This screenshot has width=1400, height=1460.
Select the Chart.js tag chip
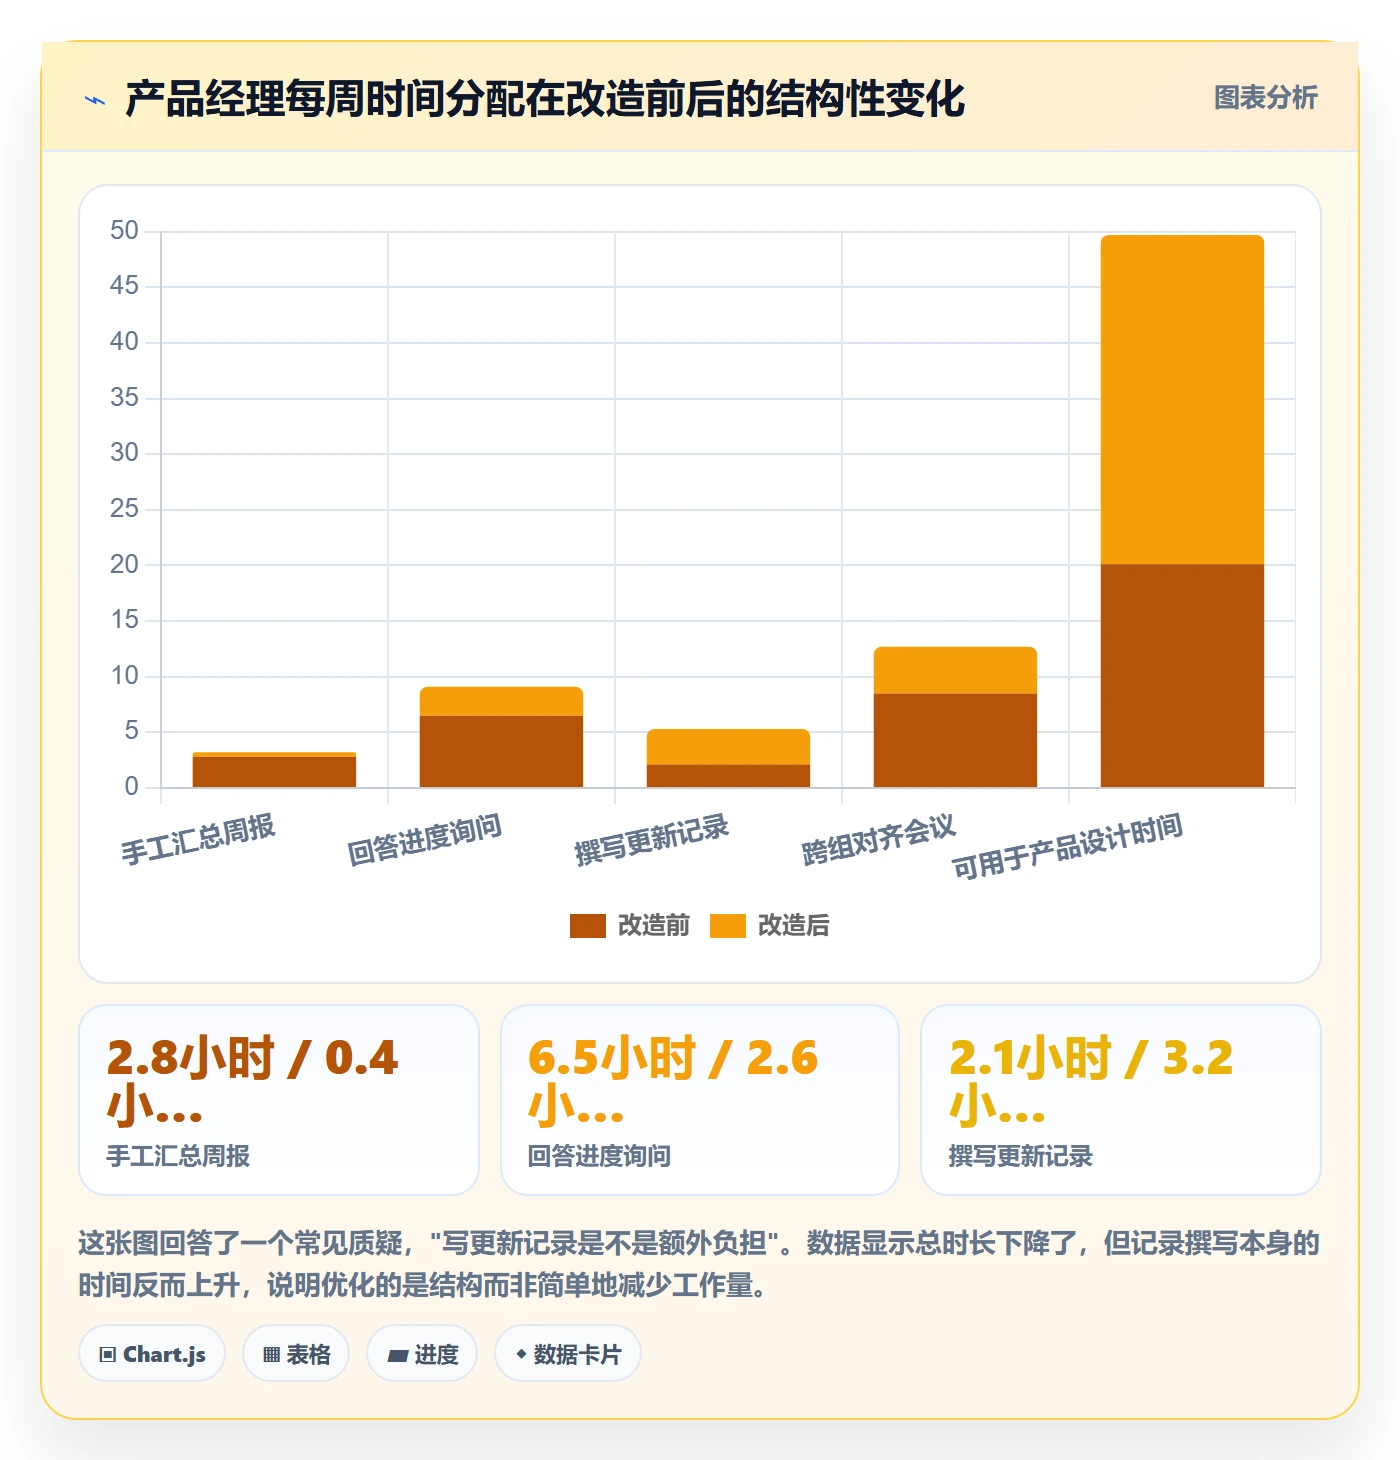[152, 1354]
